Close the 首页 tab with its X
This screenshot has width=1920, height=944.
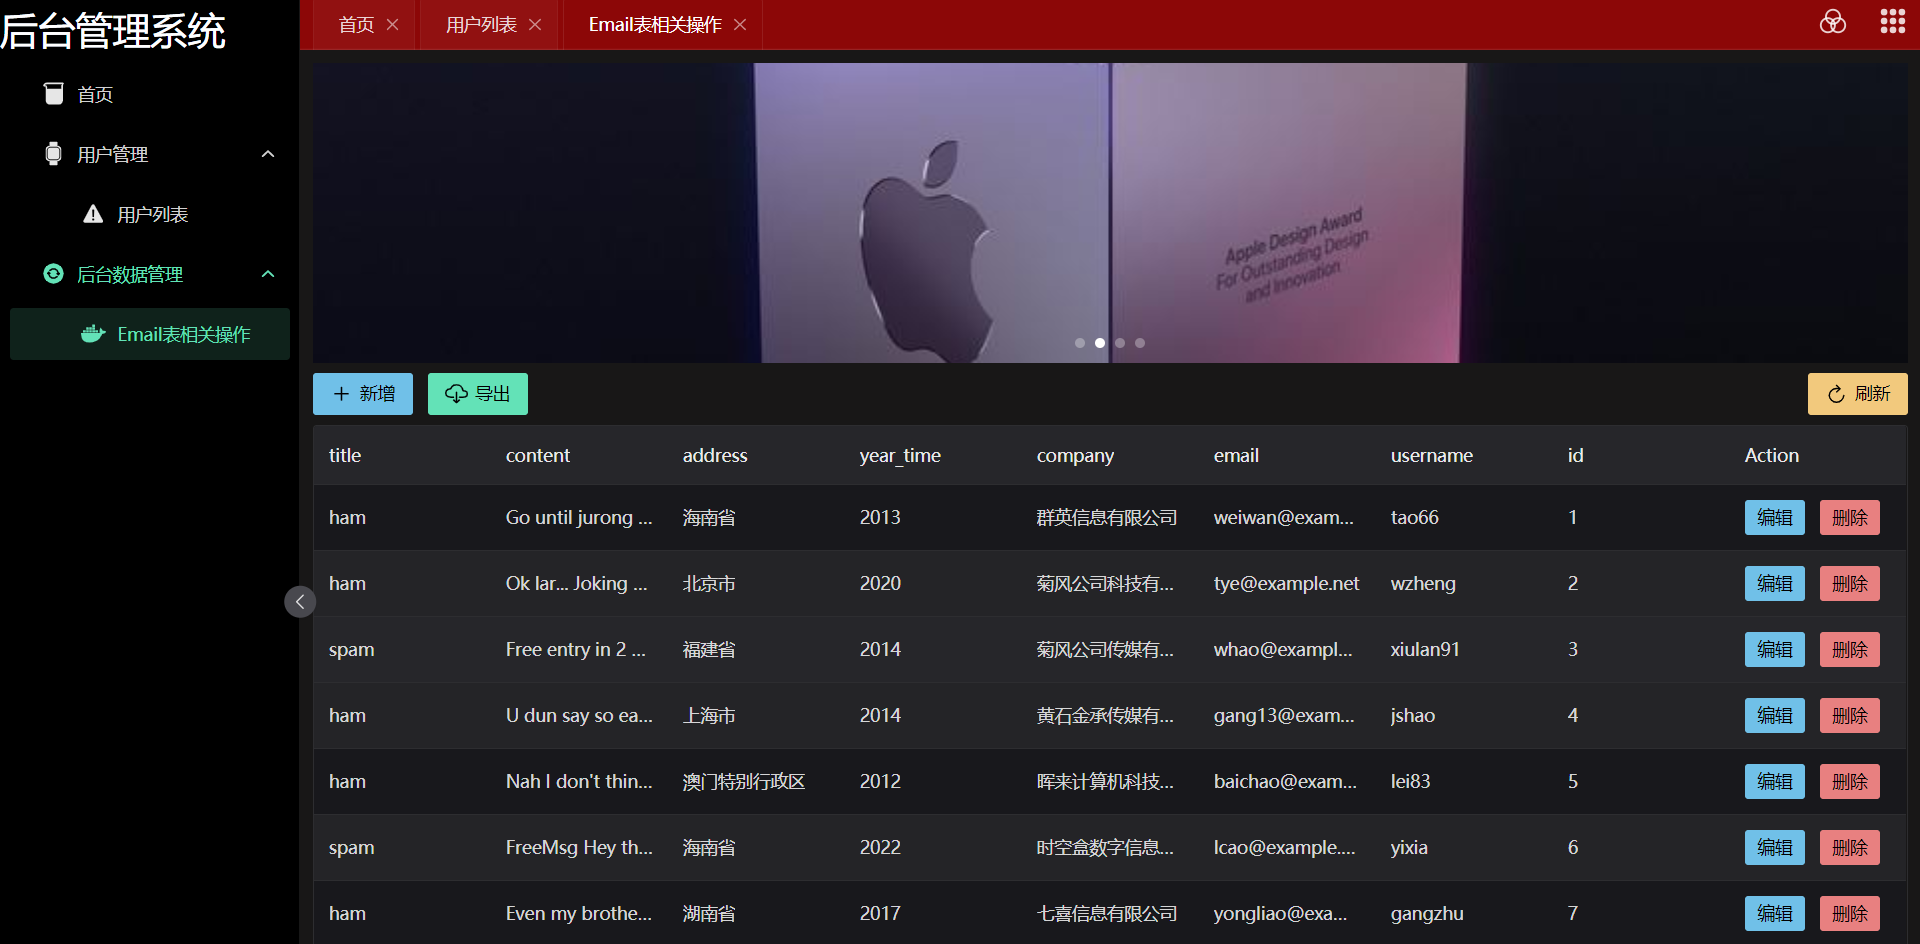(x=393, y=25)
